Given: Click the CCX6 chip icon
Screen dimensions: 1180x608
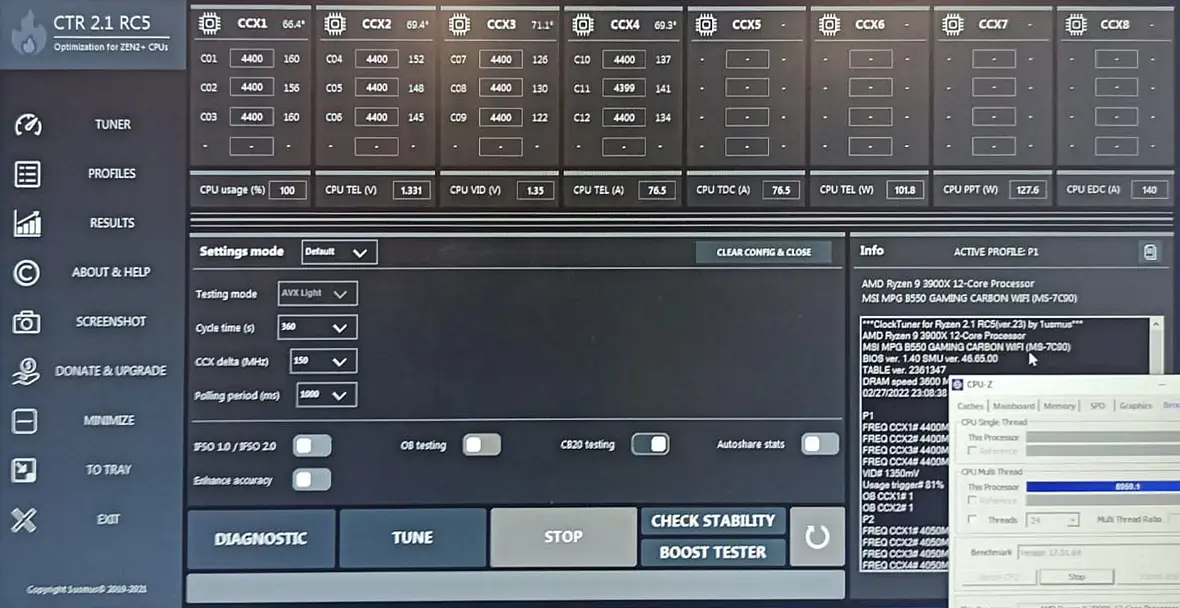Looking at the screenshot, I should (829, 24).
